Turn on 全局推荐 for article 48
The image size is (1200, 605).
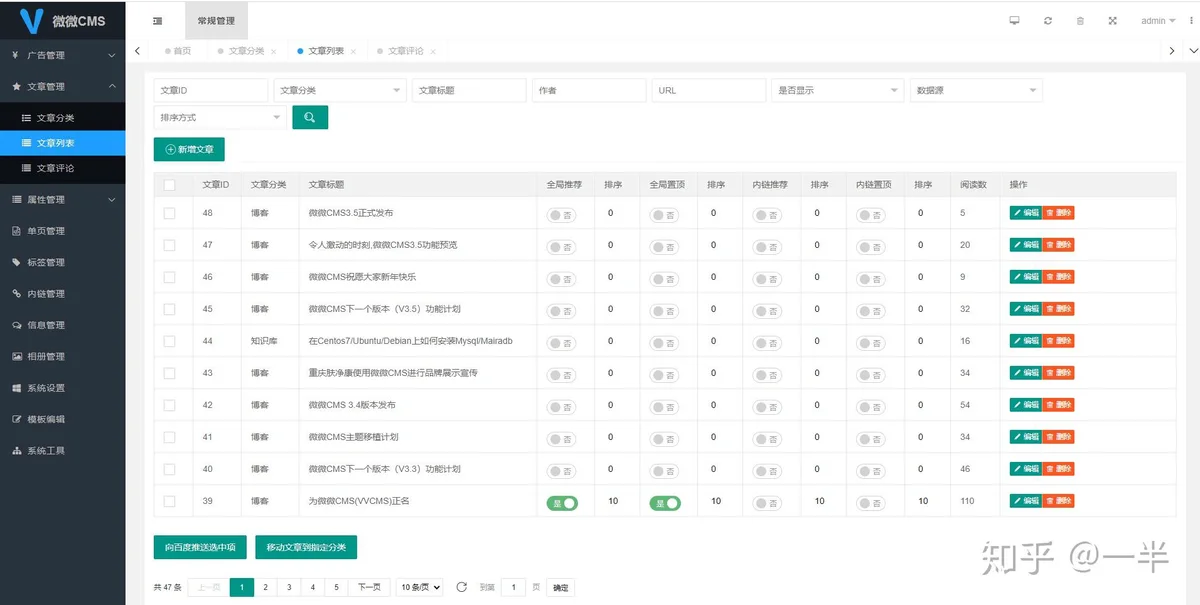[562, 214]
